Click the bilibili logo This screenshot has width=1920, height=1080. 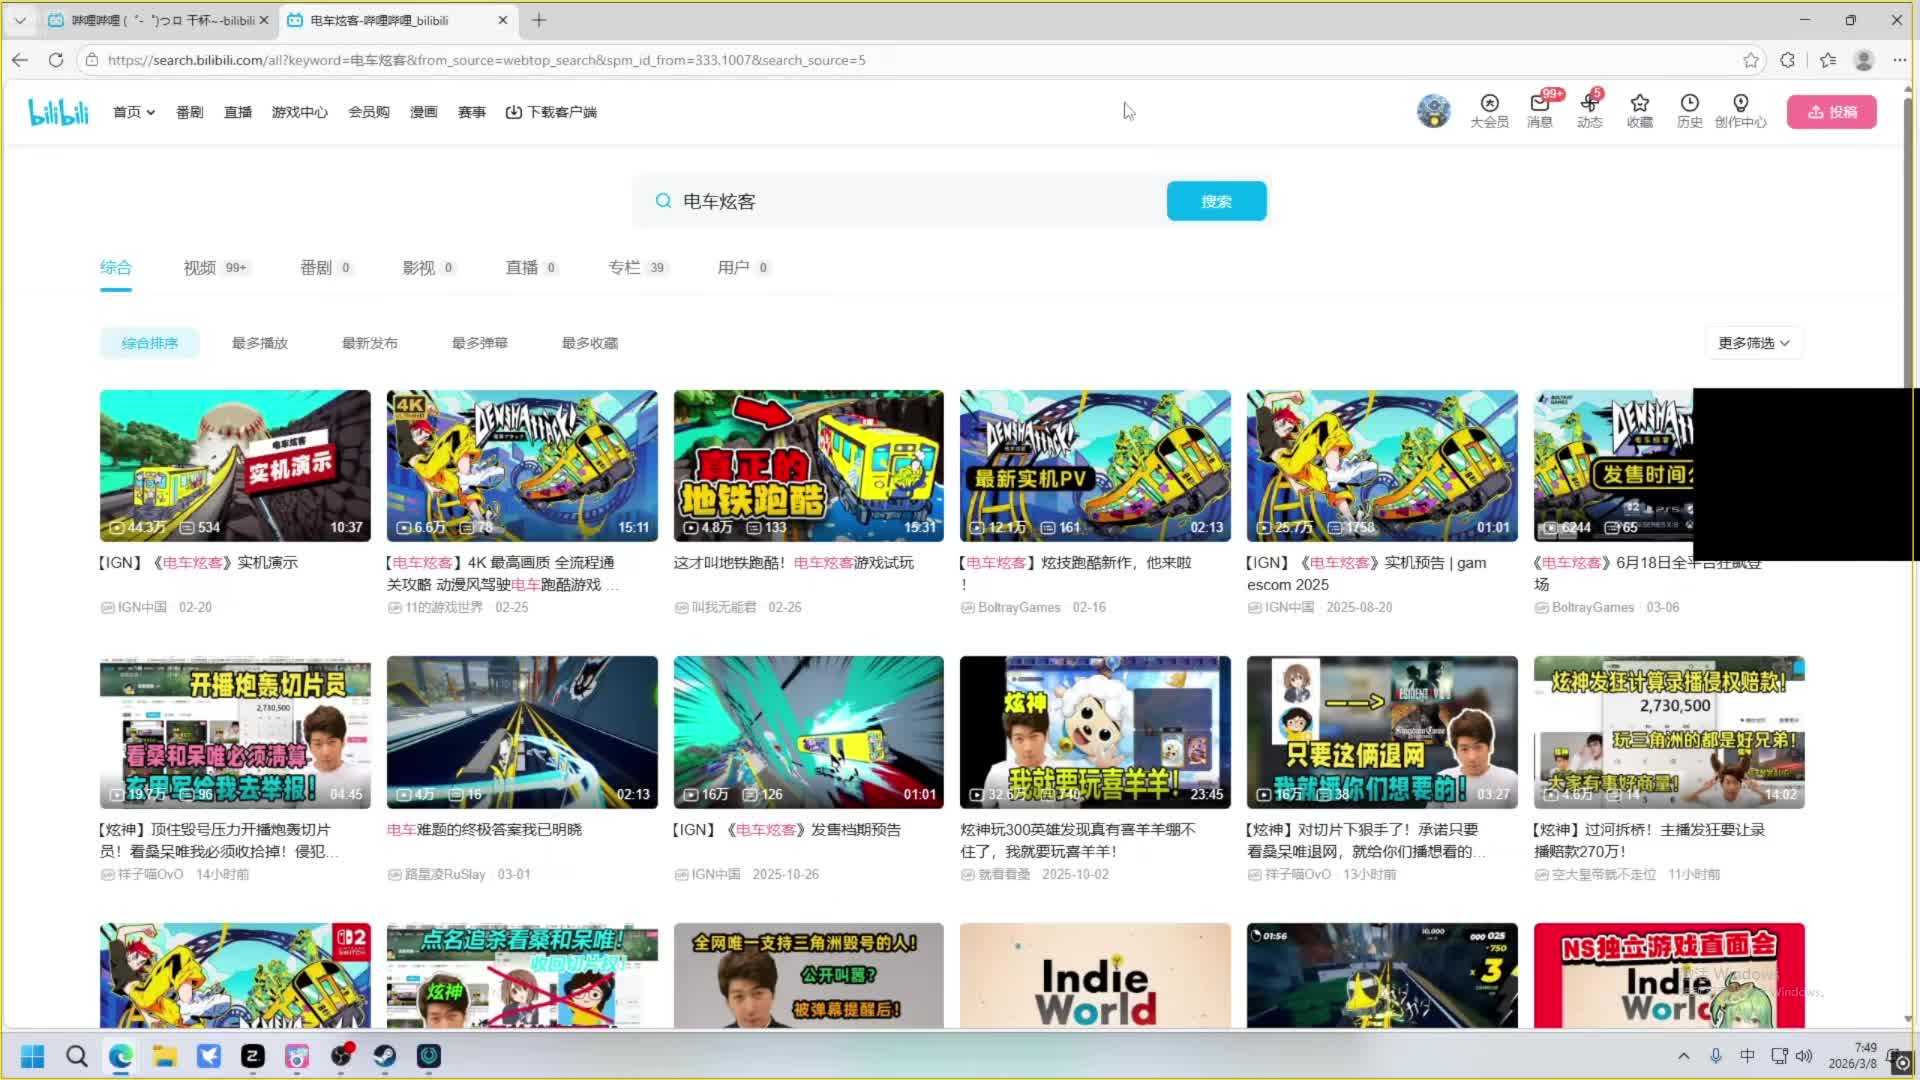tap(58, 112)
